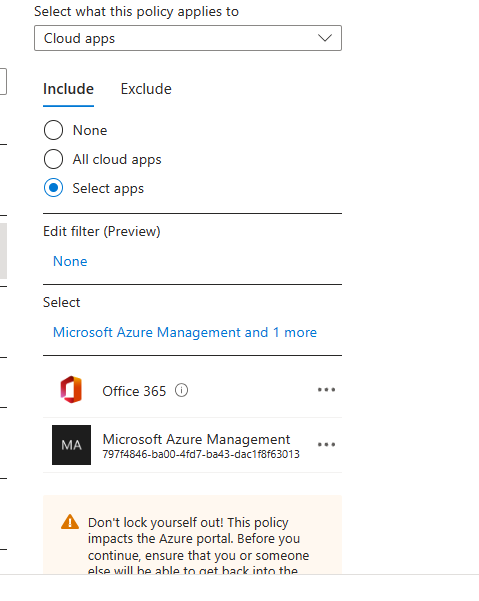Open Microsoft Azure Management ellipsis menu
This screenshot has height=601, width=479.
(326, 445)
